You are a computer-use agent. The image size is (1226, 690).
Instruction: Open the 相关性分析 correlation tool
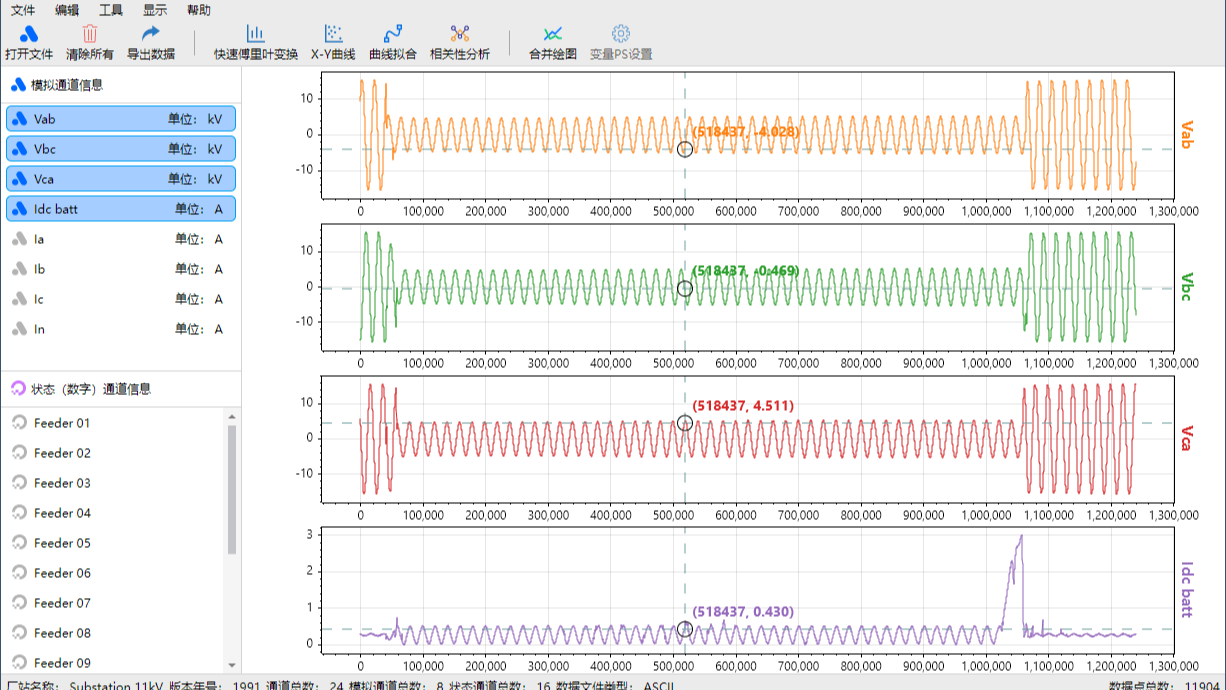tap(460, 44)
